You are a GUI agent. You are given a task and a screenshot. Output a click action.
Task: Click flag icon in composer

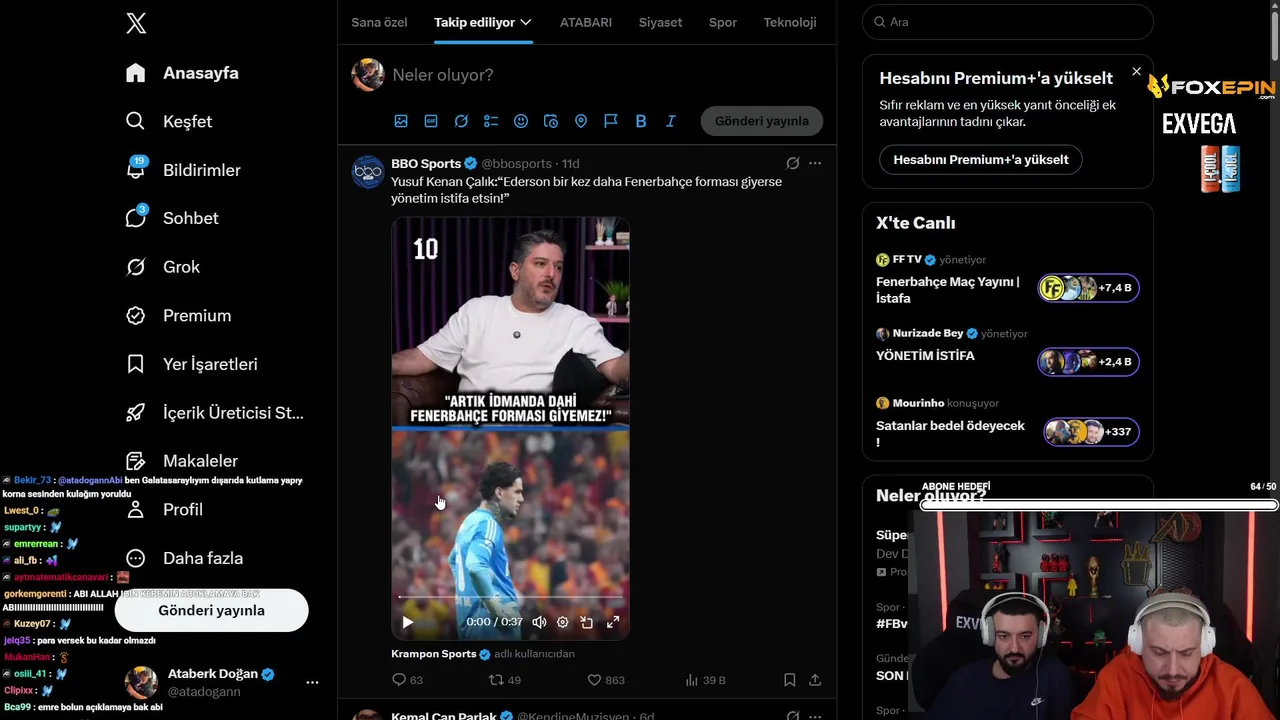[611, 121]
